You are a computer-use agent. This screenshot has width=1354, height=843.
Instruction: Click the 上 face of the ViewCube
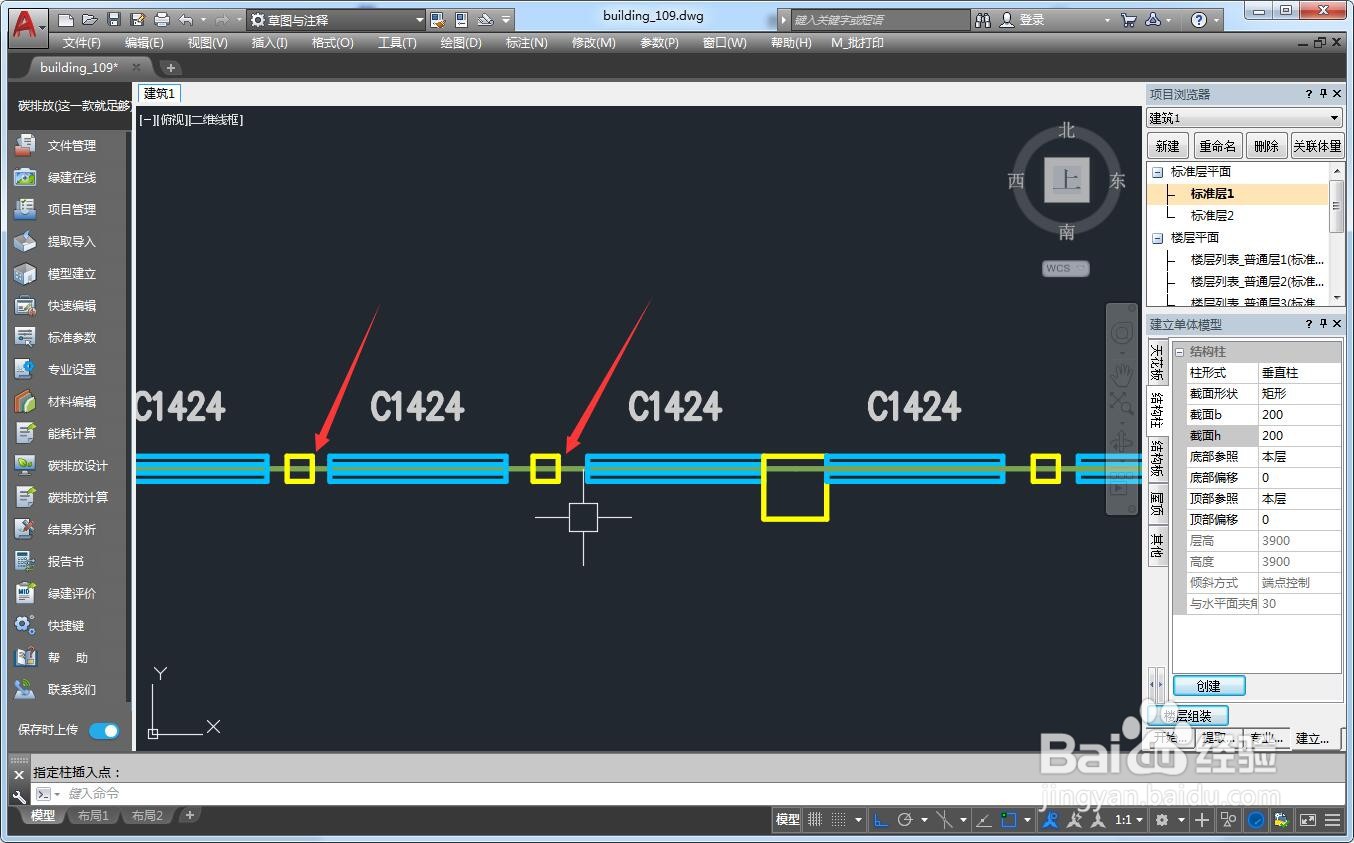click(1066, 181)
